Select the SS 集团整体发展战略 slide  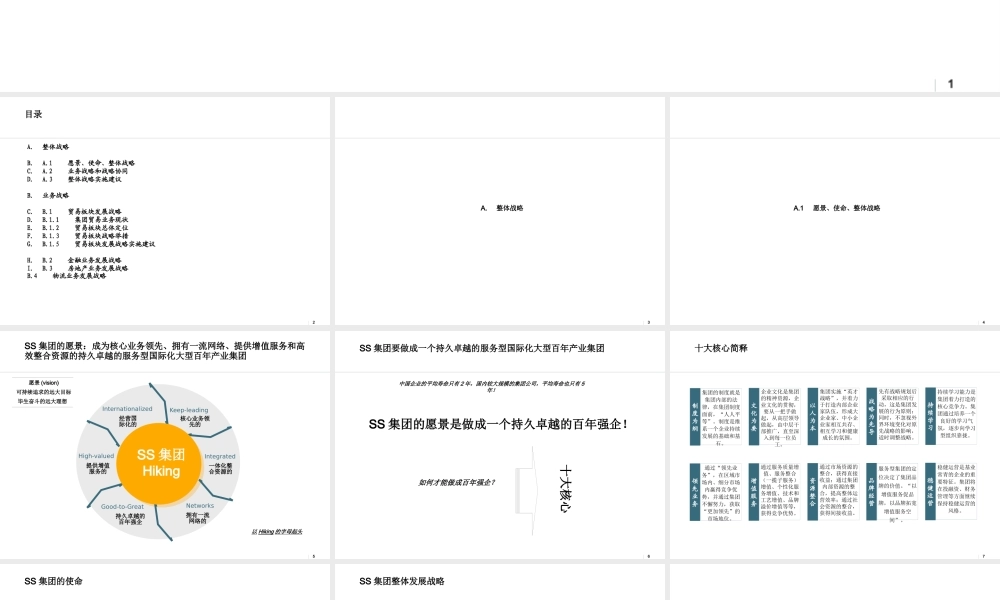[500, 582]
